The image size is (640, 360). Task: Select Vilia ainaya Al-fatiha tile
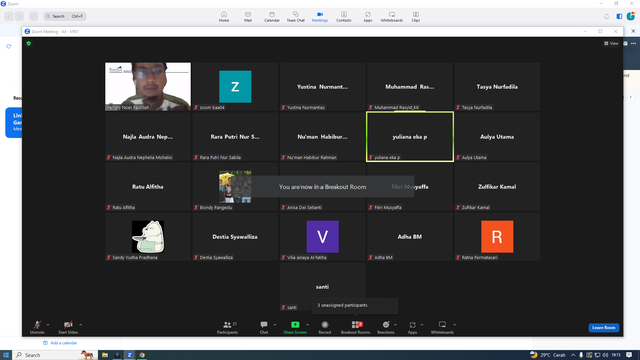click(322, 237)
